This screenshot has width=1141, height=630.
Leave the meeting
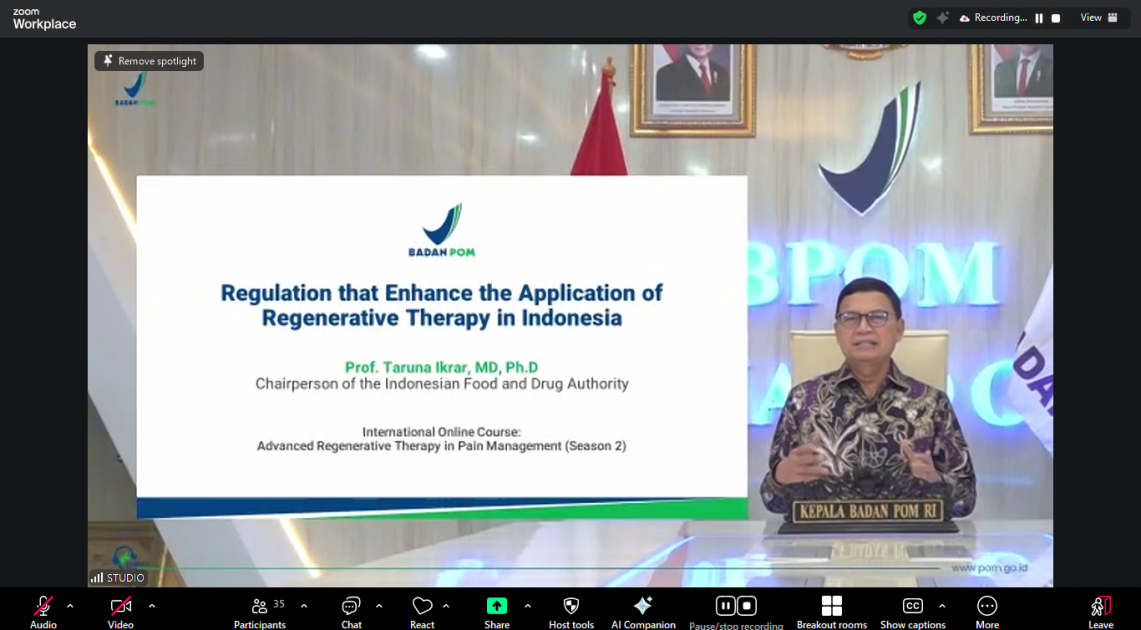tap(1100, 611)
